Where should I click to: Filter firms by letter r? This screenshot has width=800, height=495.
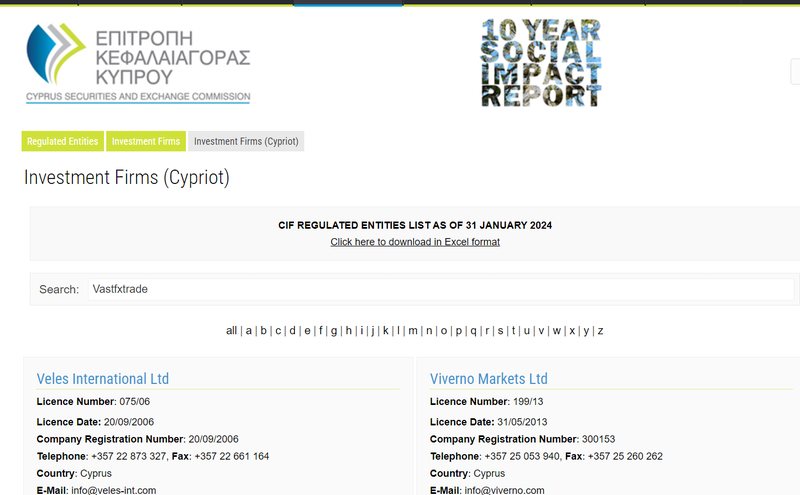tap(487, 331)
